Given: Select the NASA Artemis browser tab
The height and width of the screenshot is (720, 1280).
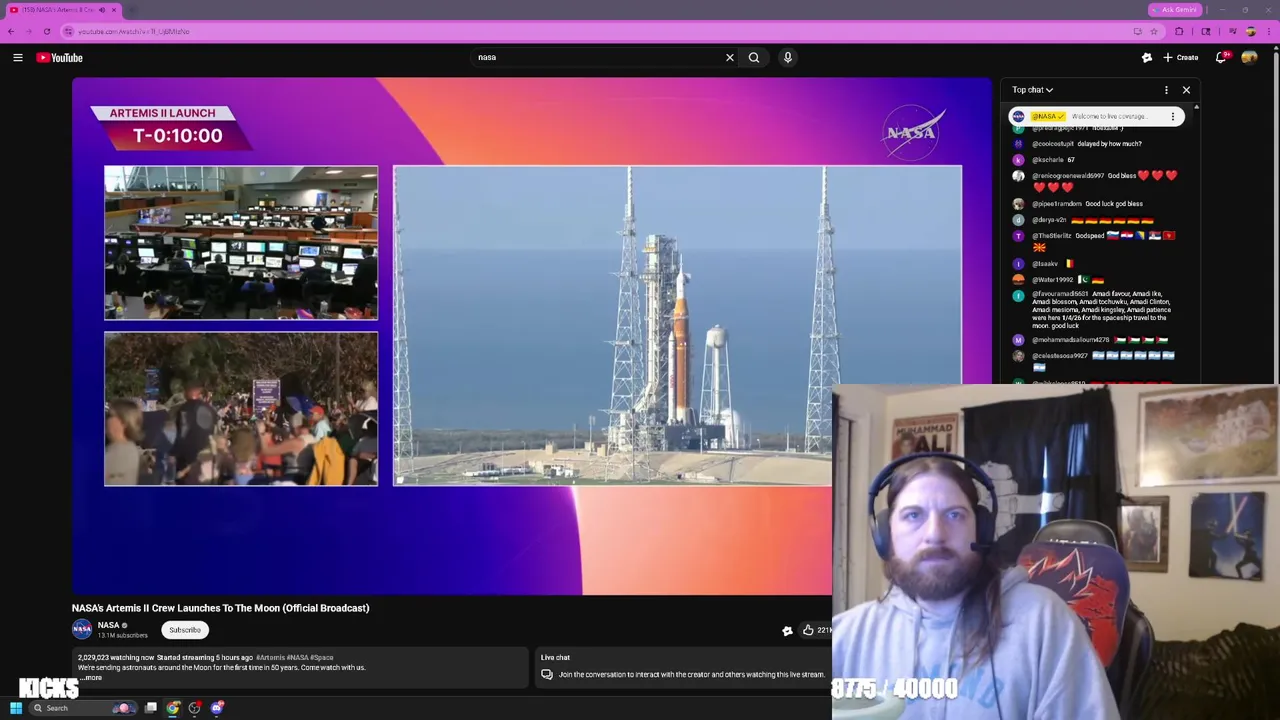Looking at the screenshot, I should (62, 9).
